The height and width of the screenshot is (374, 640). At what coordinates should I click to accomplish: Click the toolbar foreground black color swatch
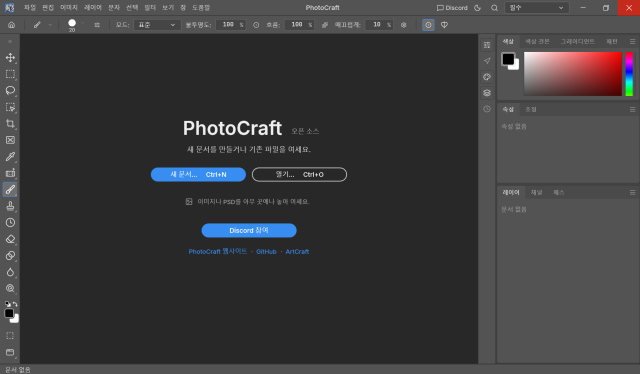coord(9,313)
